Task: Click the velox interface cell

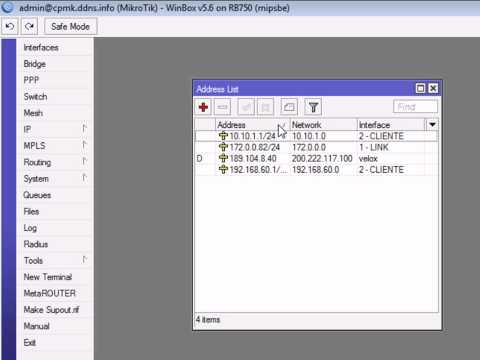Action: tap(368, 159)
